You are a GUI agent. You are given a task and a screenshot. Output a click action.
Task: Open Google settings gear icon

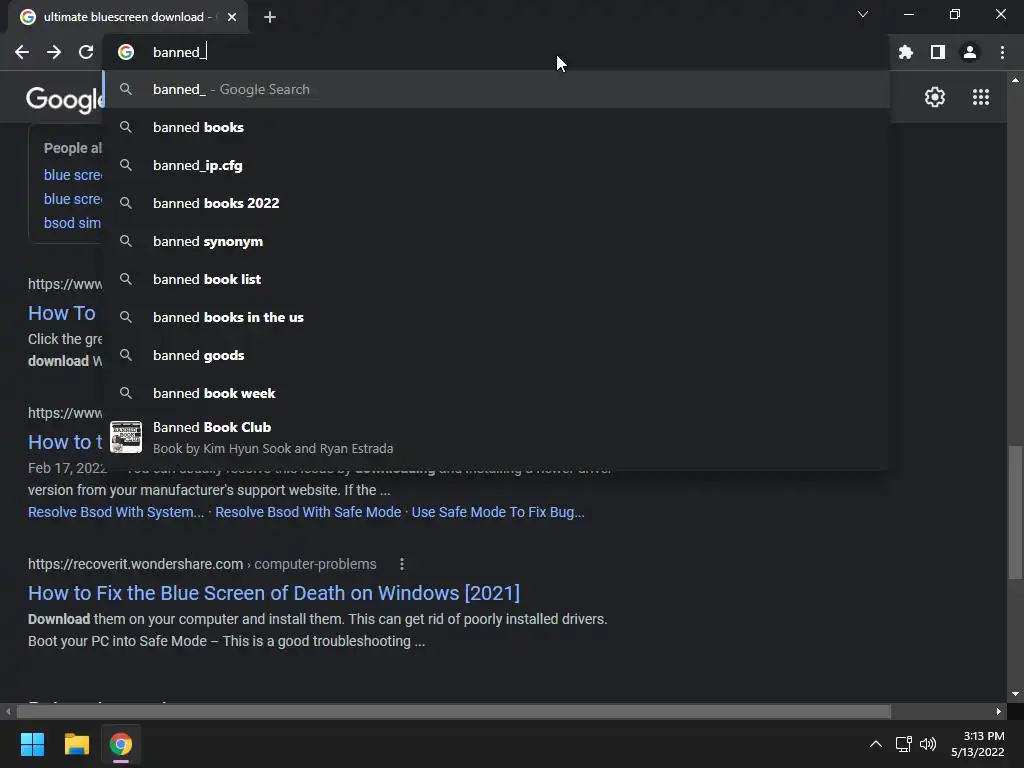935,97
